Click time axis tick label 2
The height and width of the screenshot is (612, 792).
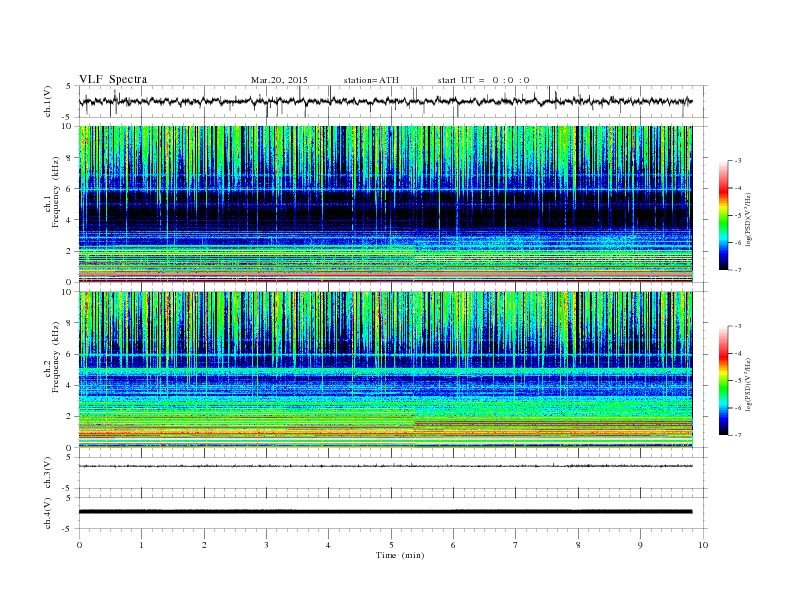pos(204,545)
